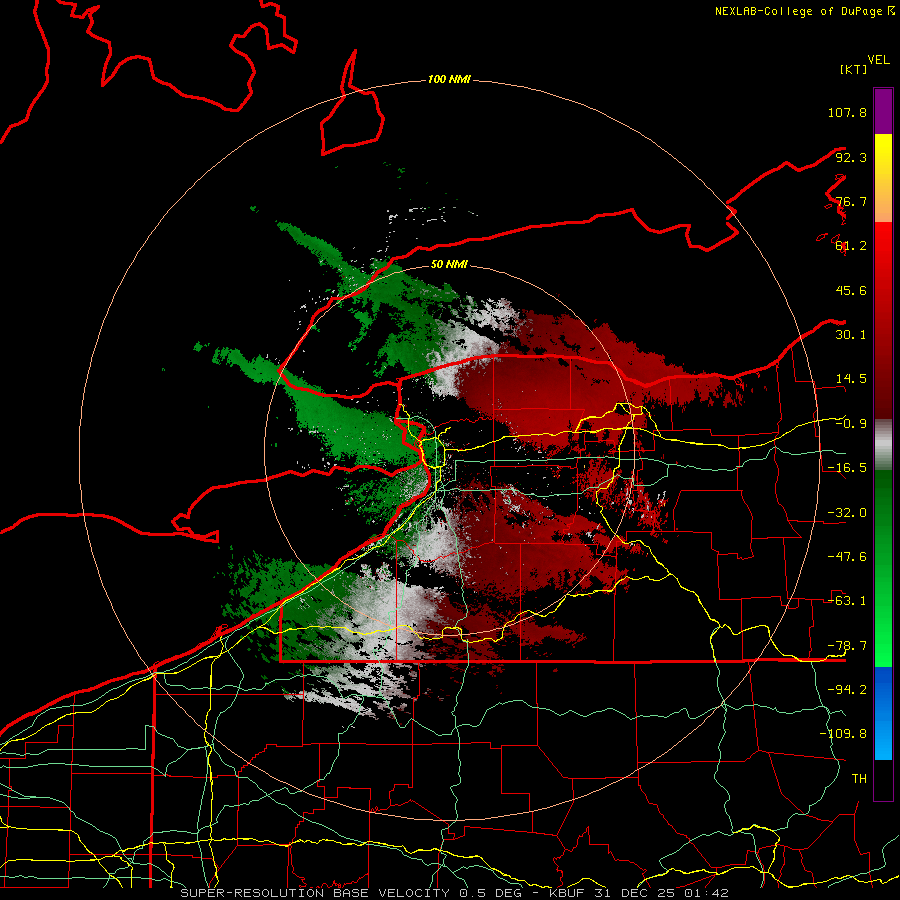Click the gray near-zero segment of color bar

[x=883, y=445]
